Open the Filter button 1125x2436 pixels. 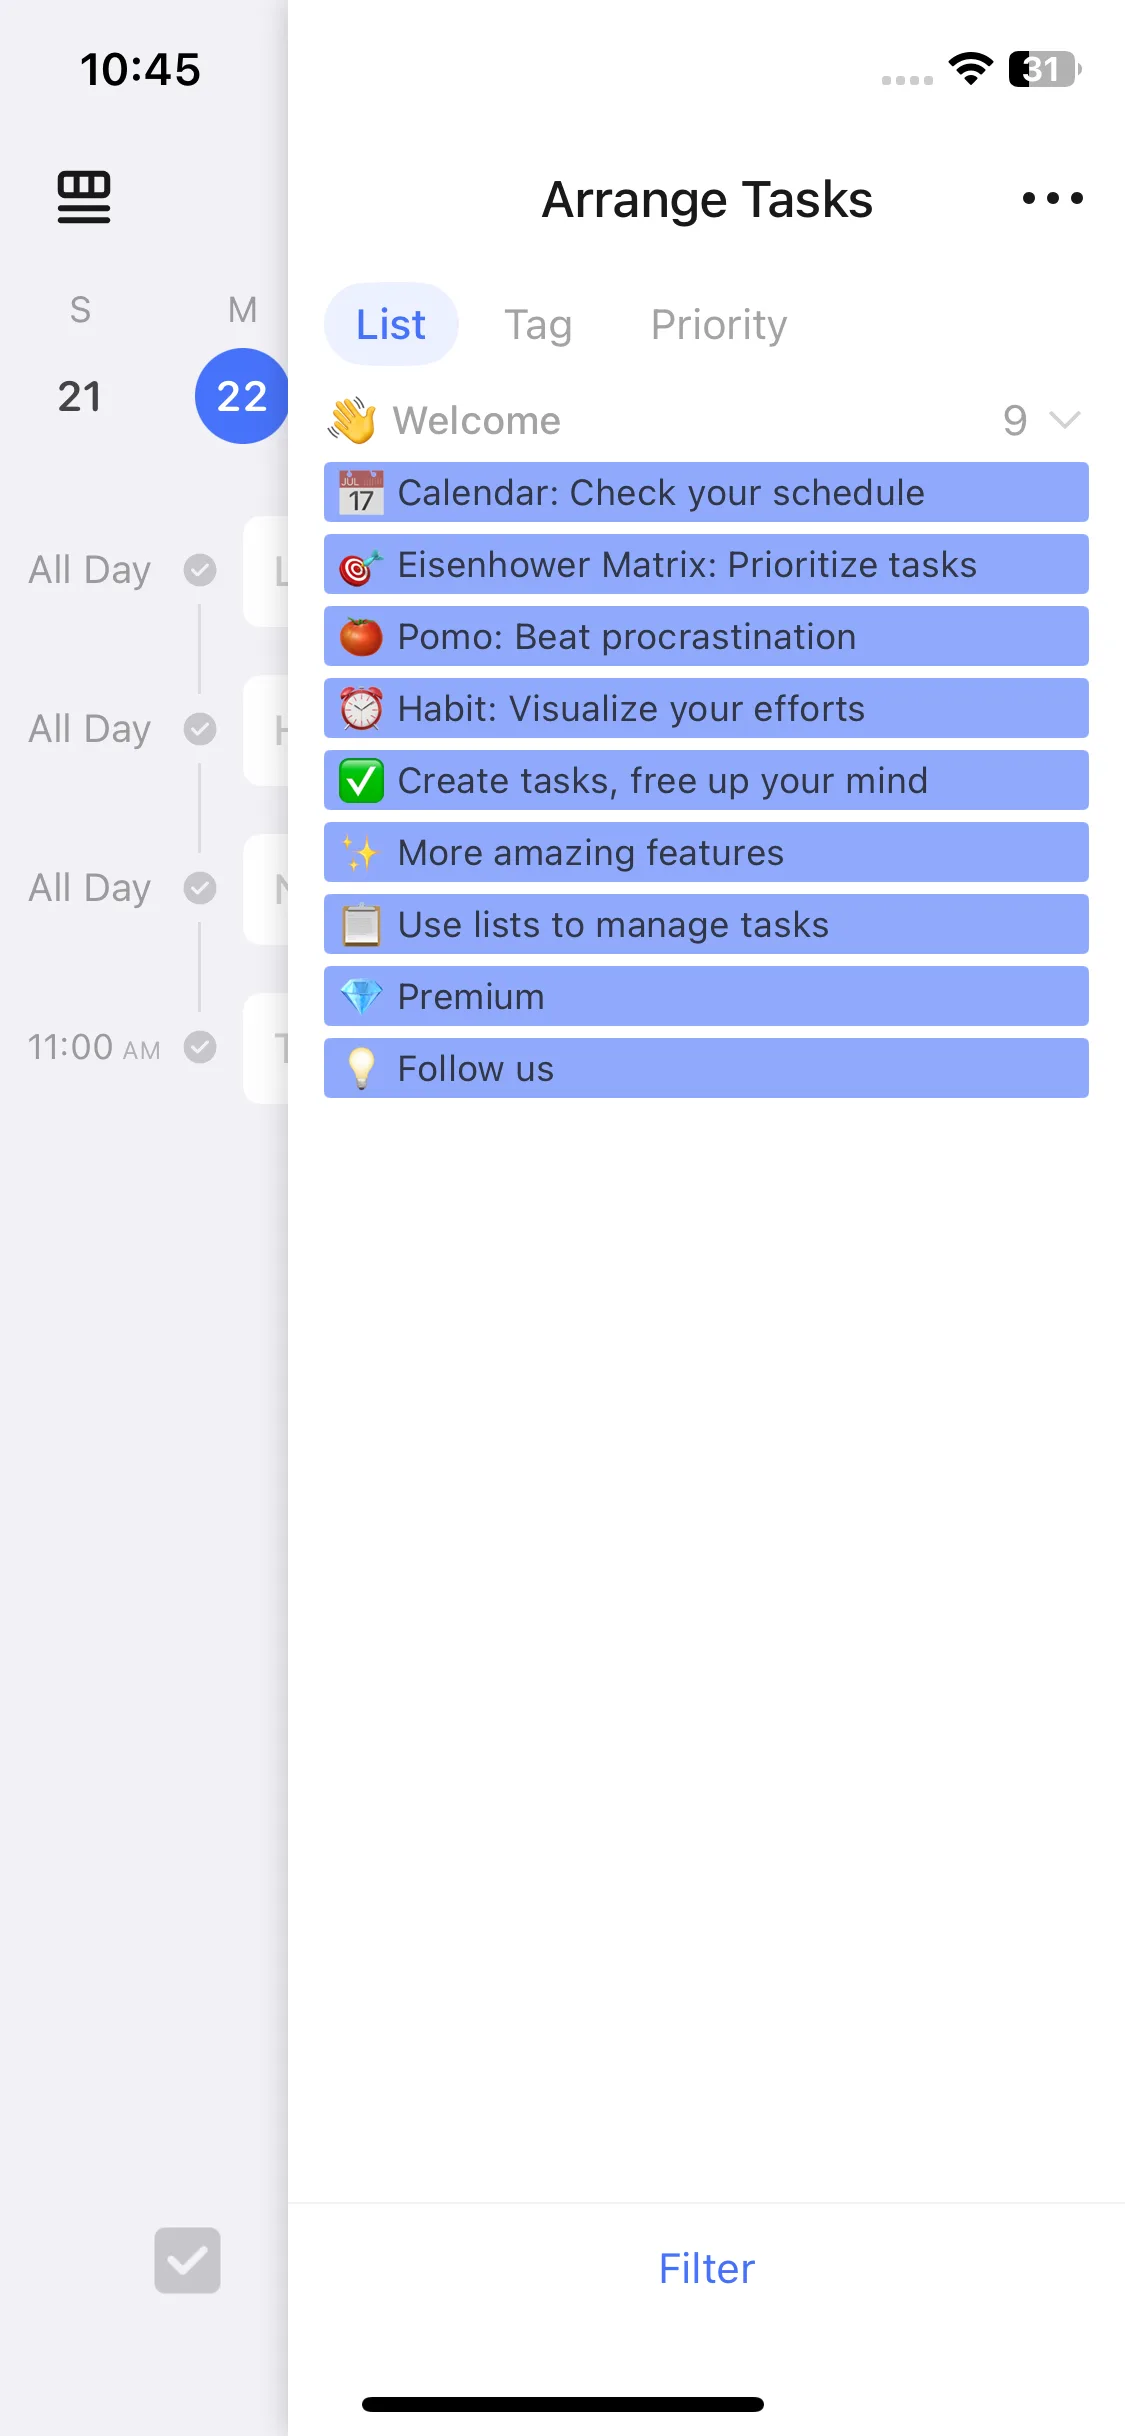pos(706,2268)
